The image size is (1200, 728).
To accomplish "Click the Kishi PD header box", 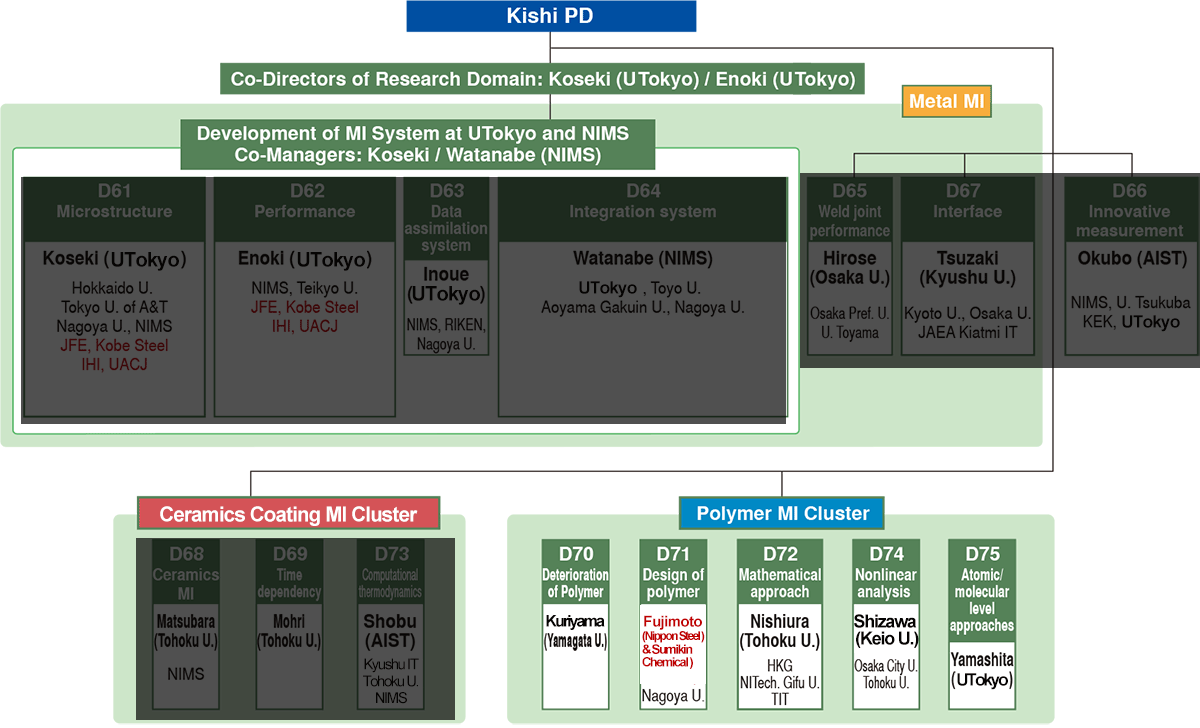I will point(550,16).
